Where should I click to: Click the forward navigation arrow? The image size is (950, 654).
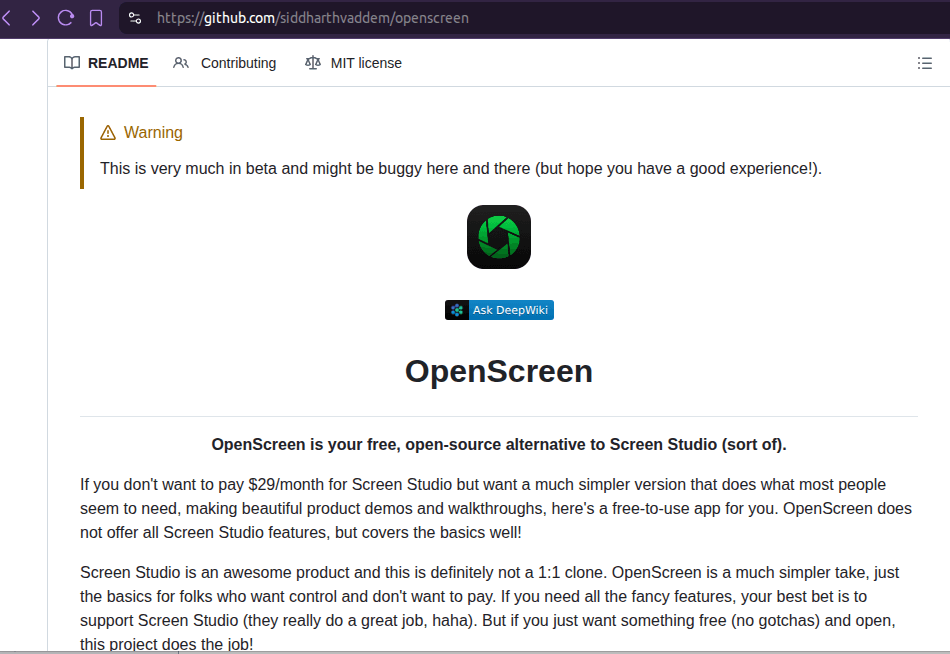point(36,17)
